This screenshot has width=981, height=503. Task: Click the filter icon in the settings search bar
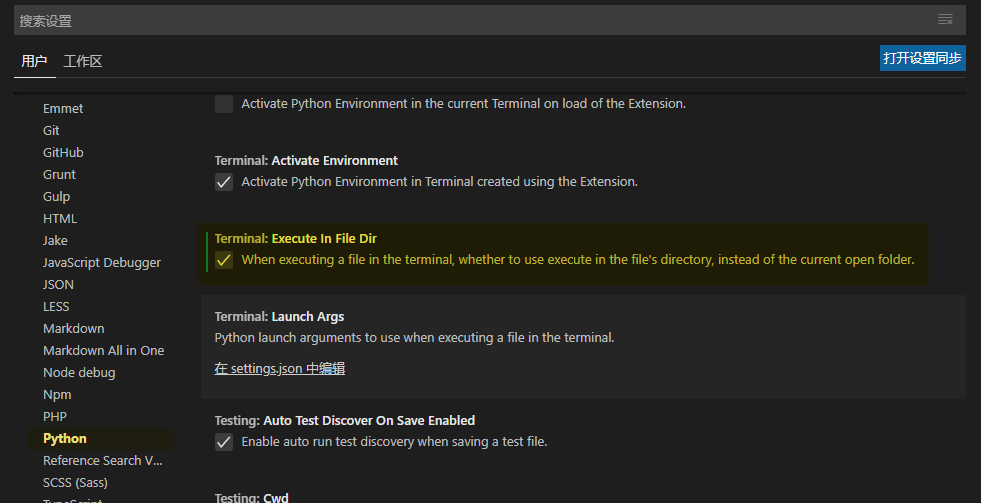pyautogui.click(x=945, y=20)
